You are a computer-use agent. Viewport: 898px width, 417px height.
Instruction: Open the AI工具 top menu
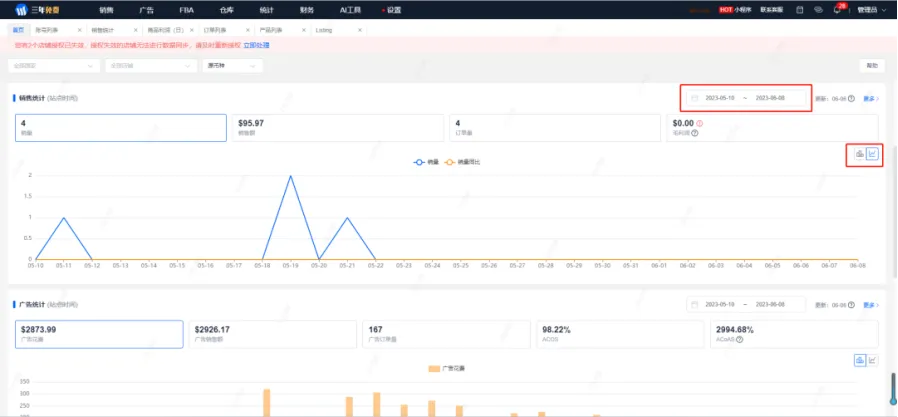coord(349,10)
